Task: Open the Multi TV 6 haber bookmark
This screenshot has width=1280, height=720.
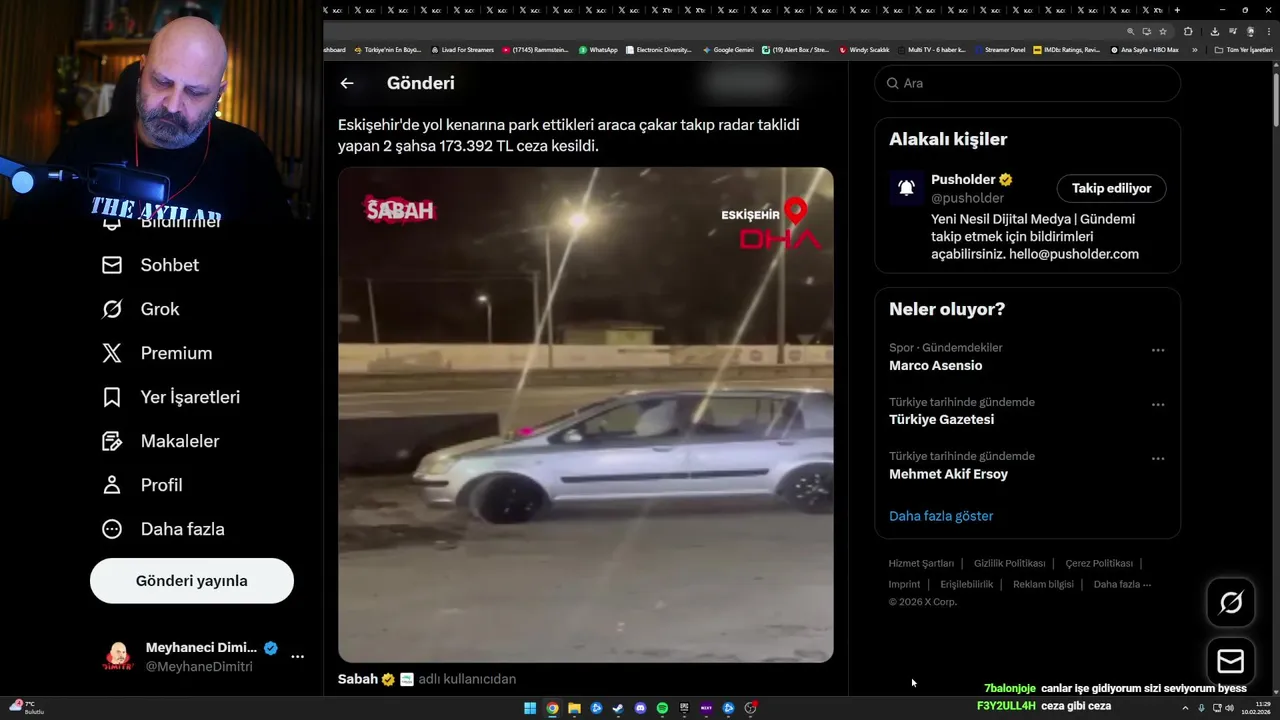Action: pyautogui.click(x=932, y=49)
